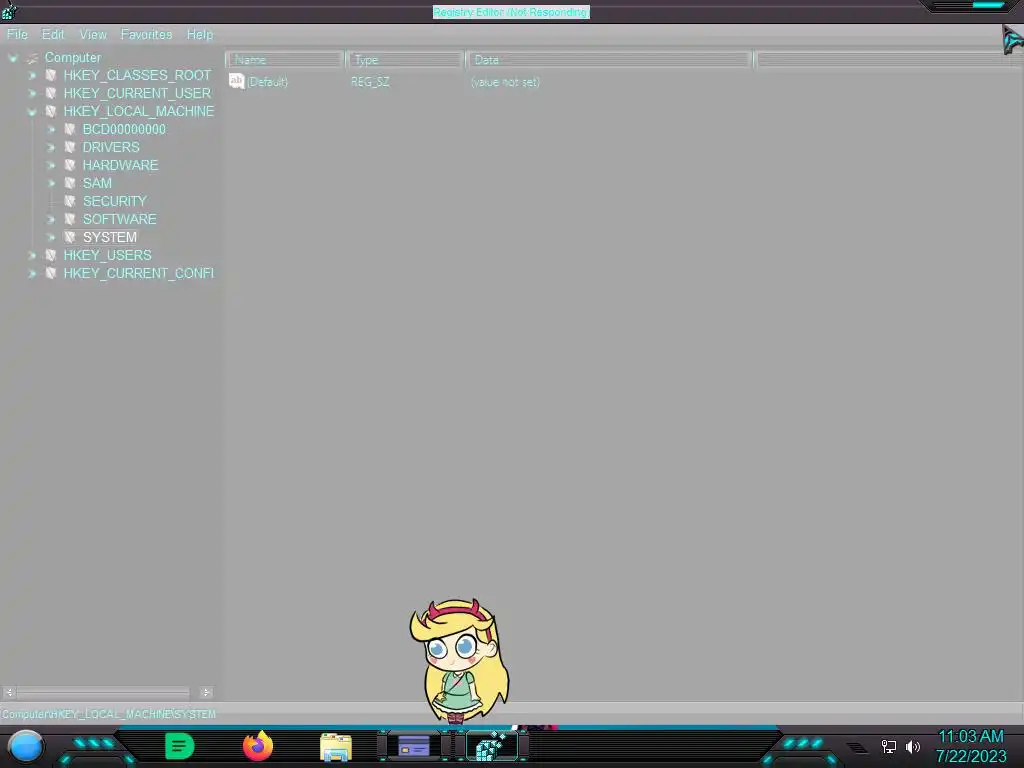
Task: Select the SYSTEM key label
Action: (110, 237)
